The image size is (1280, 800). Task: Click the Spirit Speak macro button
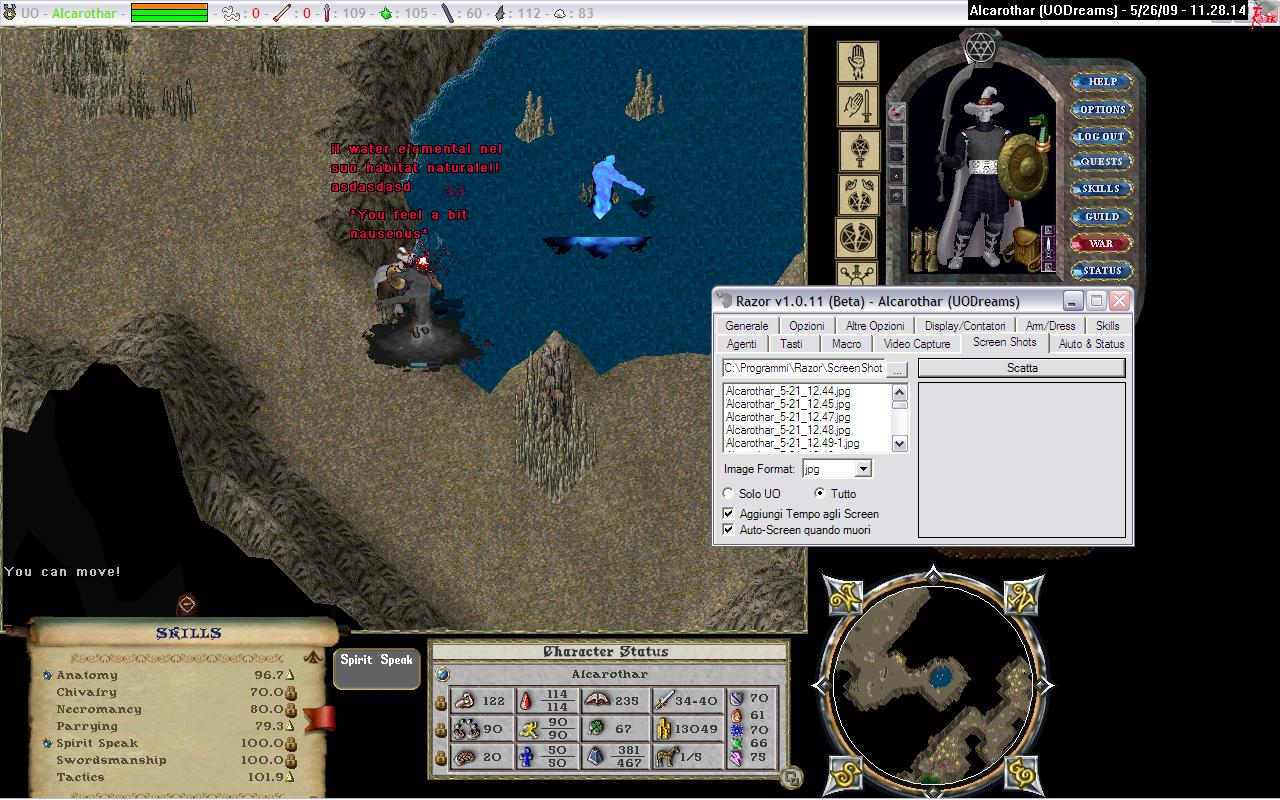pos(376,668)
